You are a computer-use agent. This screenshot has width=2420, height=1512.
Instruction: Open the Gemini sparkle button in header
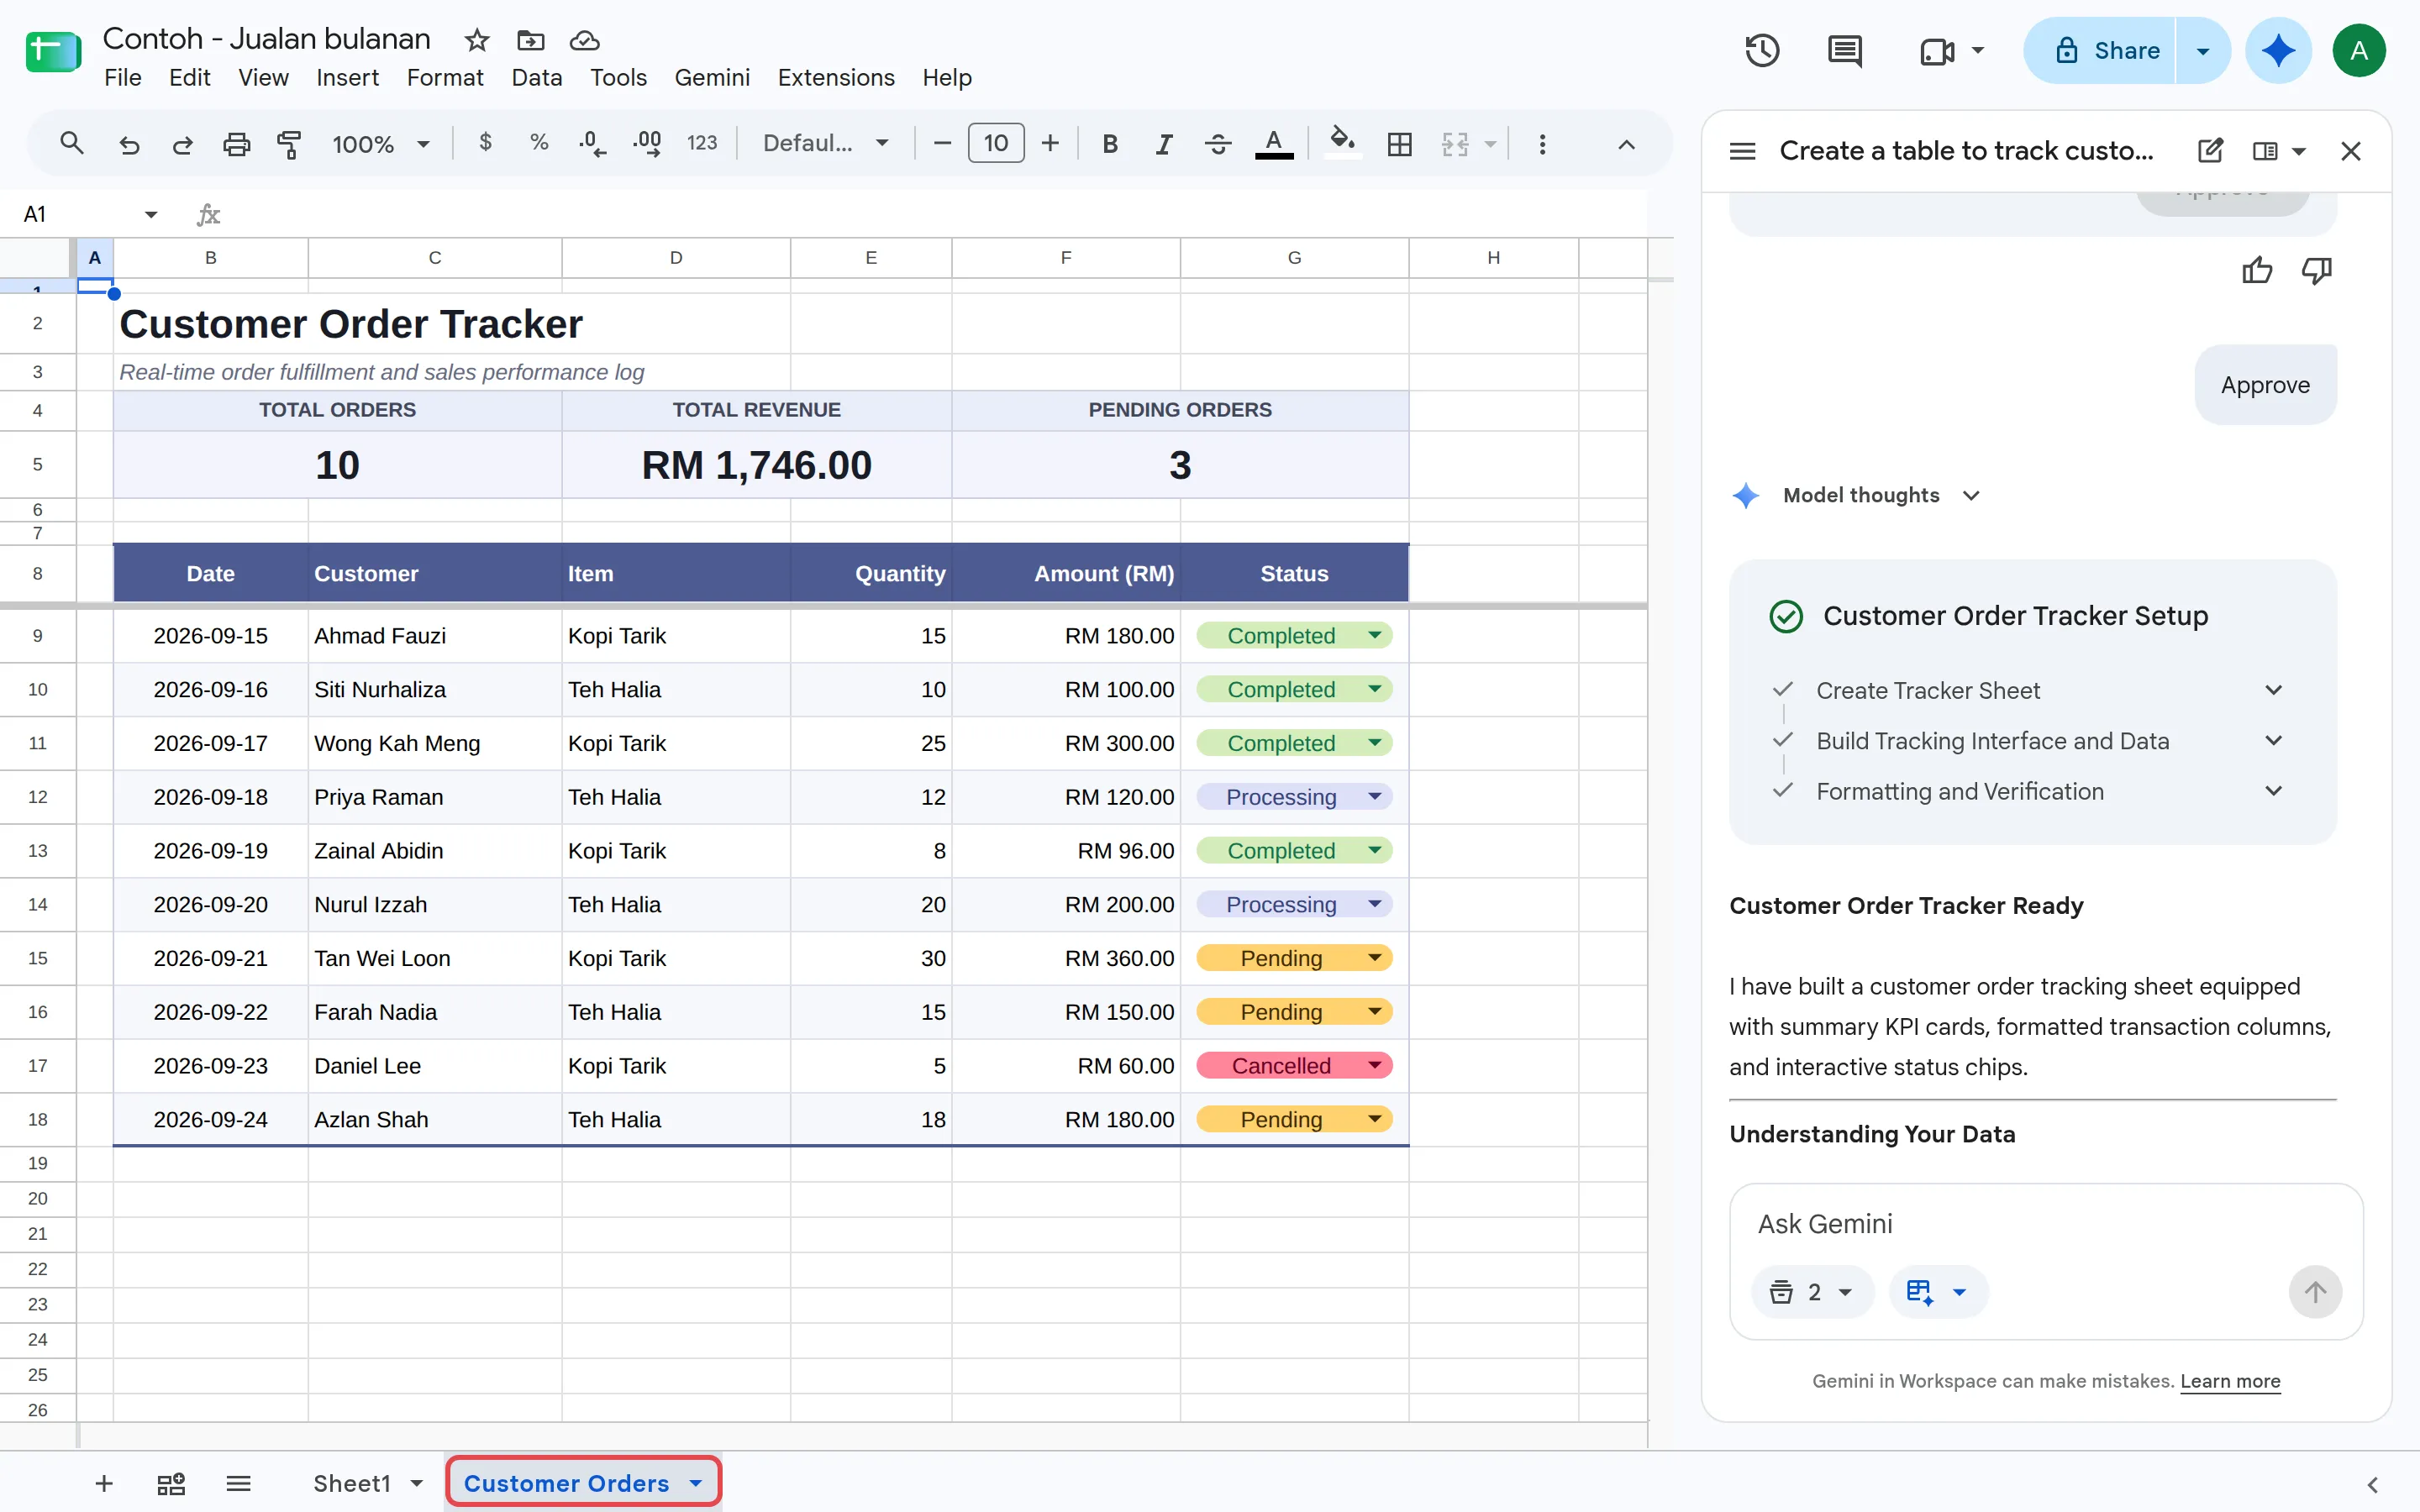pos(2277,50)
